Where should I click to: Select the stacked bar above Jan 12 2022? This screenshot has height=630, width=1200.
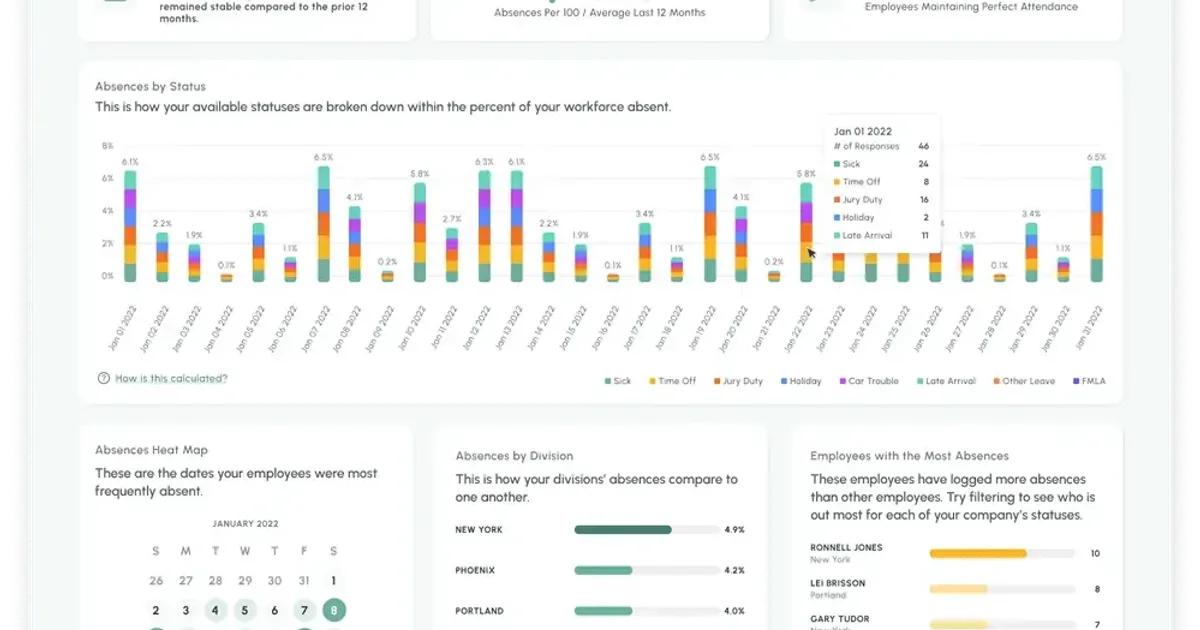point(484,226)
